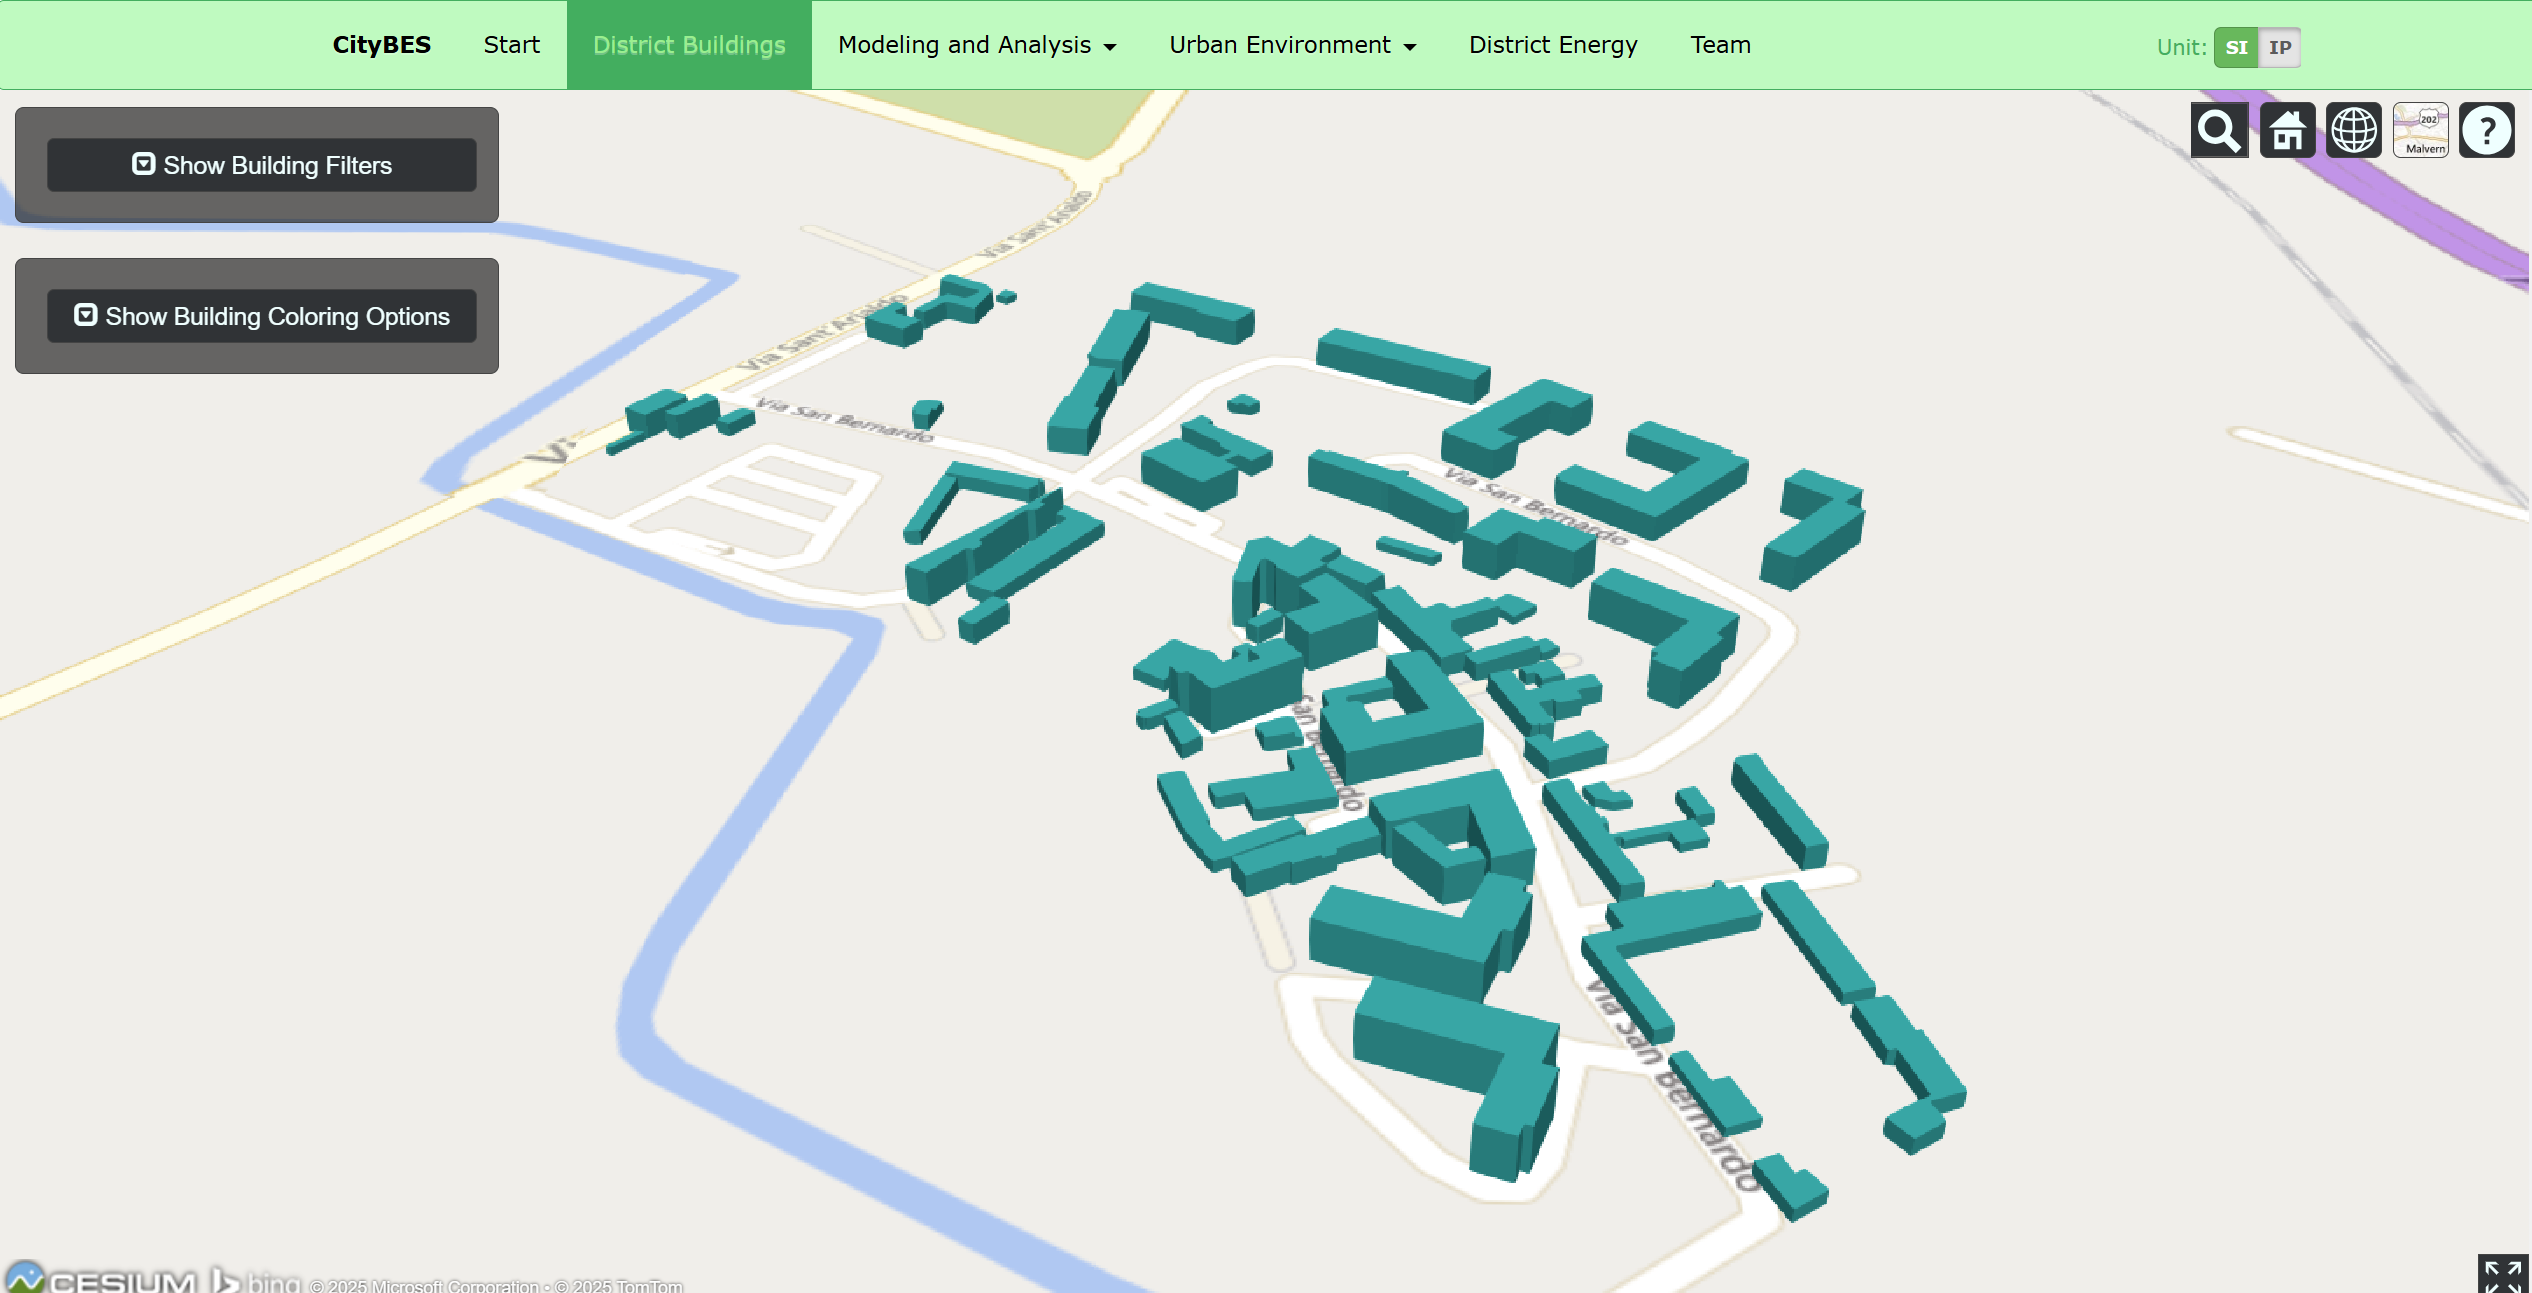Image resolution: width=2532 pixels, height=1293 pixels.
Task: Toggle fullscreen with the corner arrows icon
Action: click(x=2503, y=1275)
